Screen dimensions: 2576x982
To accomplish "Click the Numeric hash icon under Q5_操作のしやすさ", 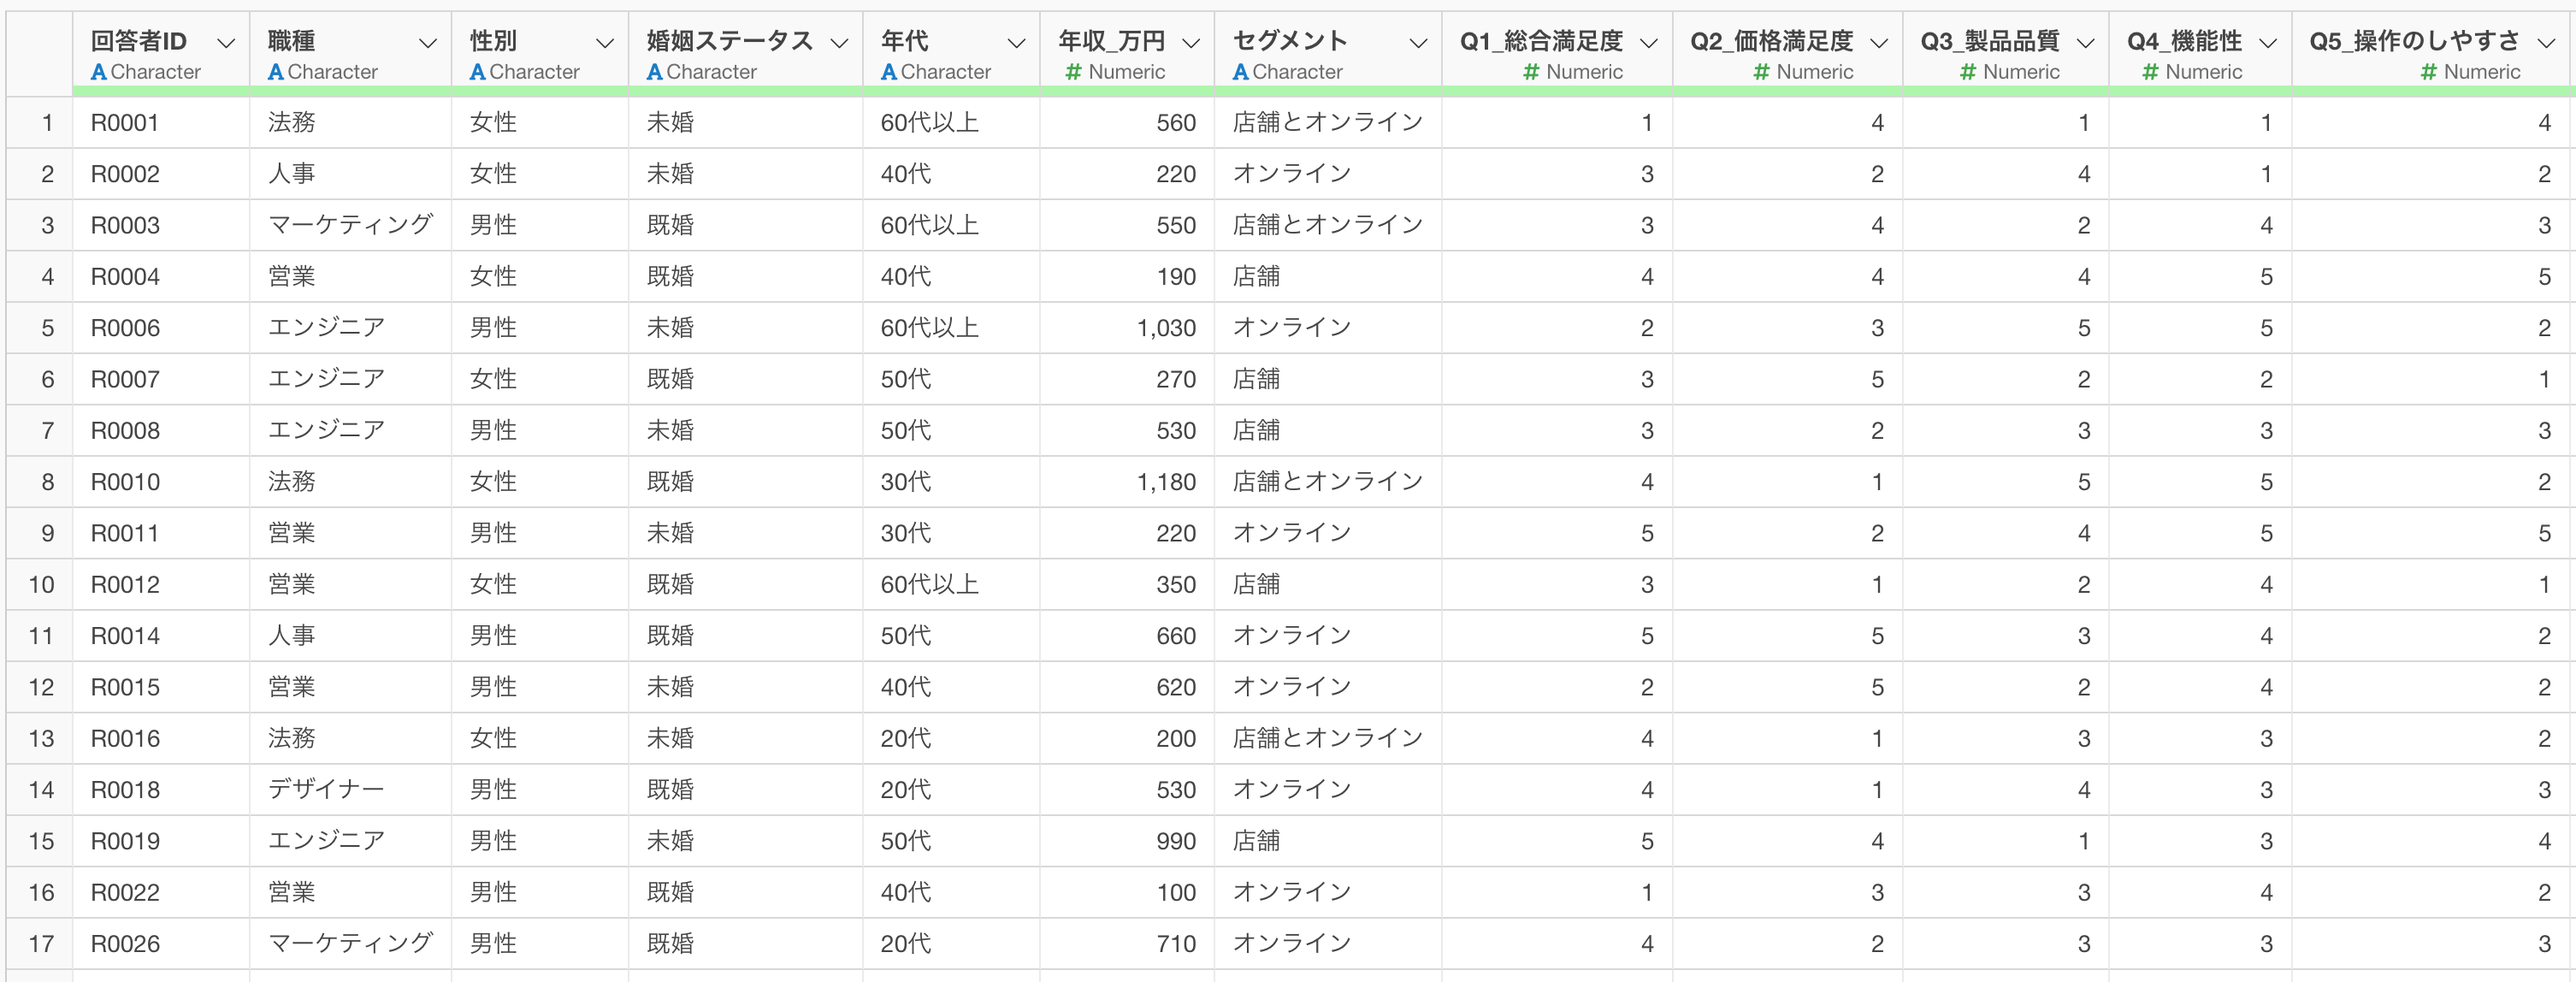I will point(2428,72).
